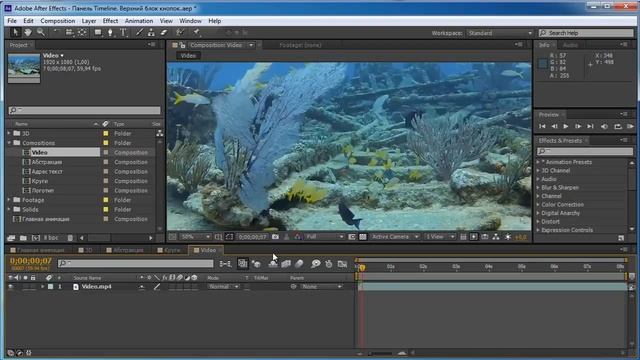
Task: Open the Full resolution dropdown
Action: (x=324, y=237)
